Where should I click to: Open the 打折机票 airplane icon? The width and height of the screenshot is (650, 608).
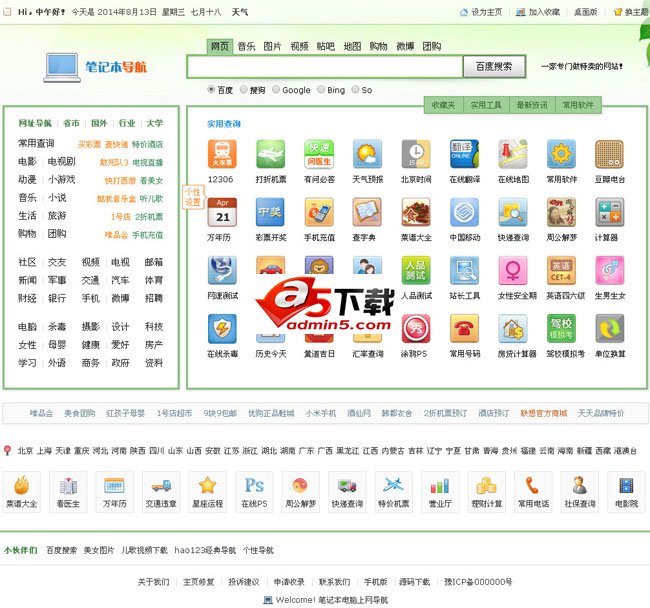(x=271, y=154)
